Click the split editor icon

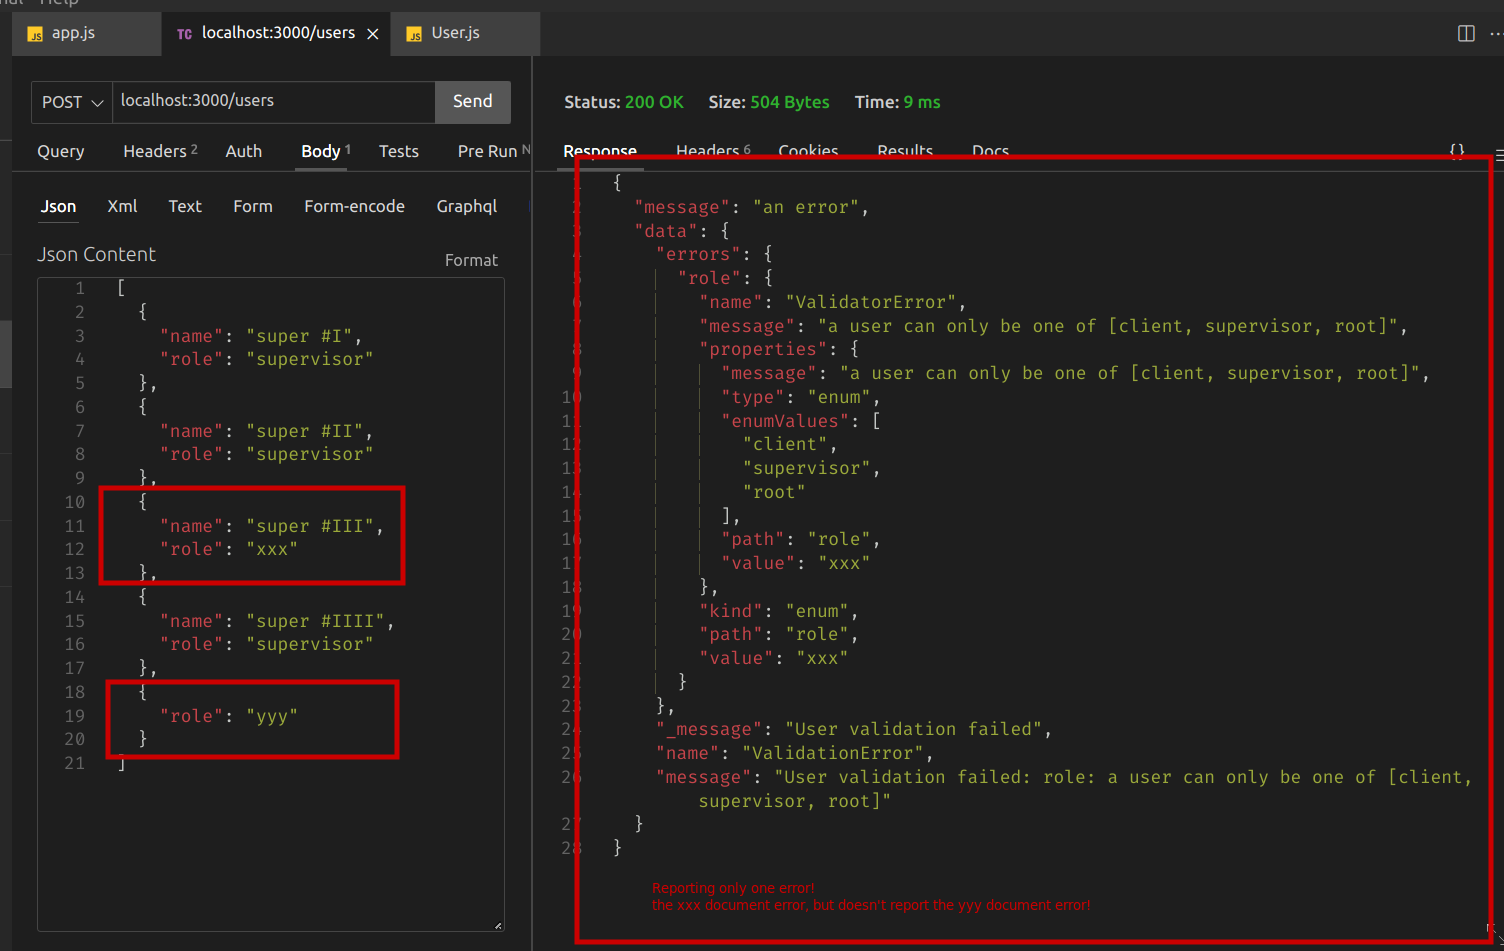pos(1466,33)
